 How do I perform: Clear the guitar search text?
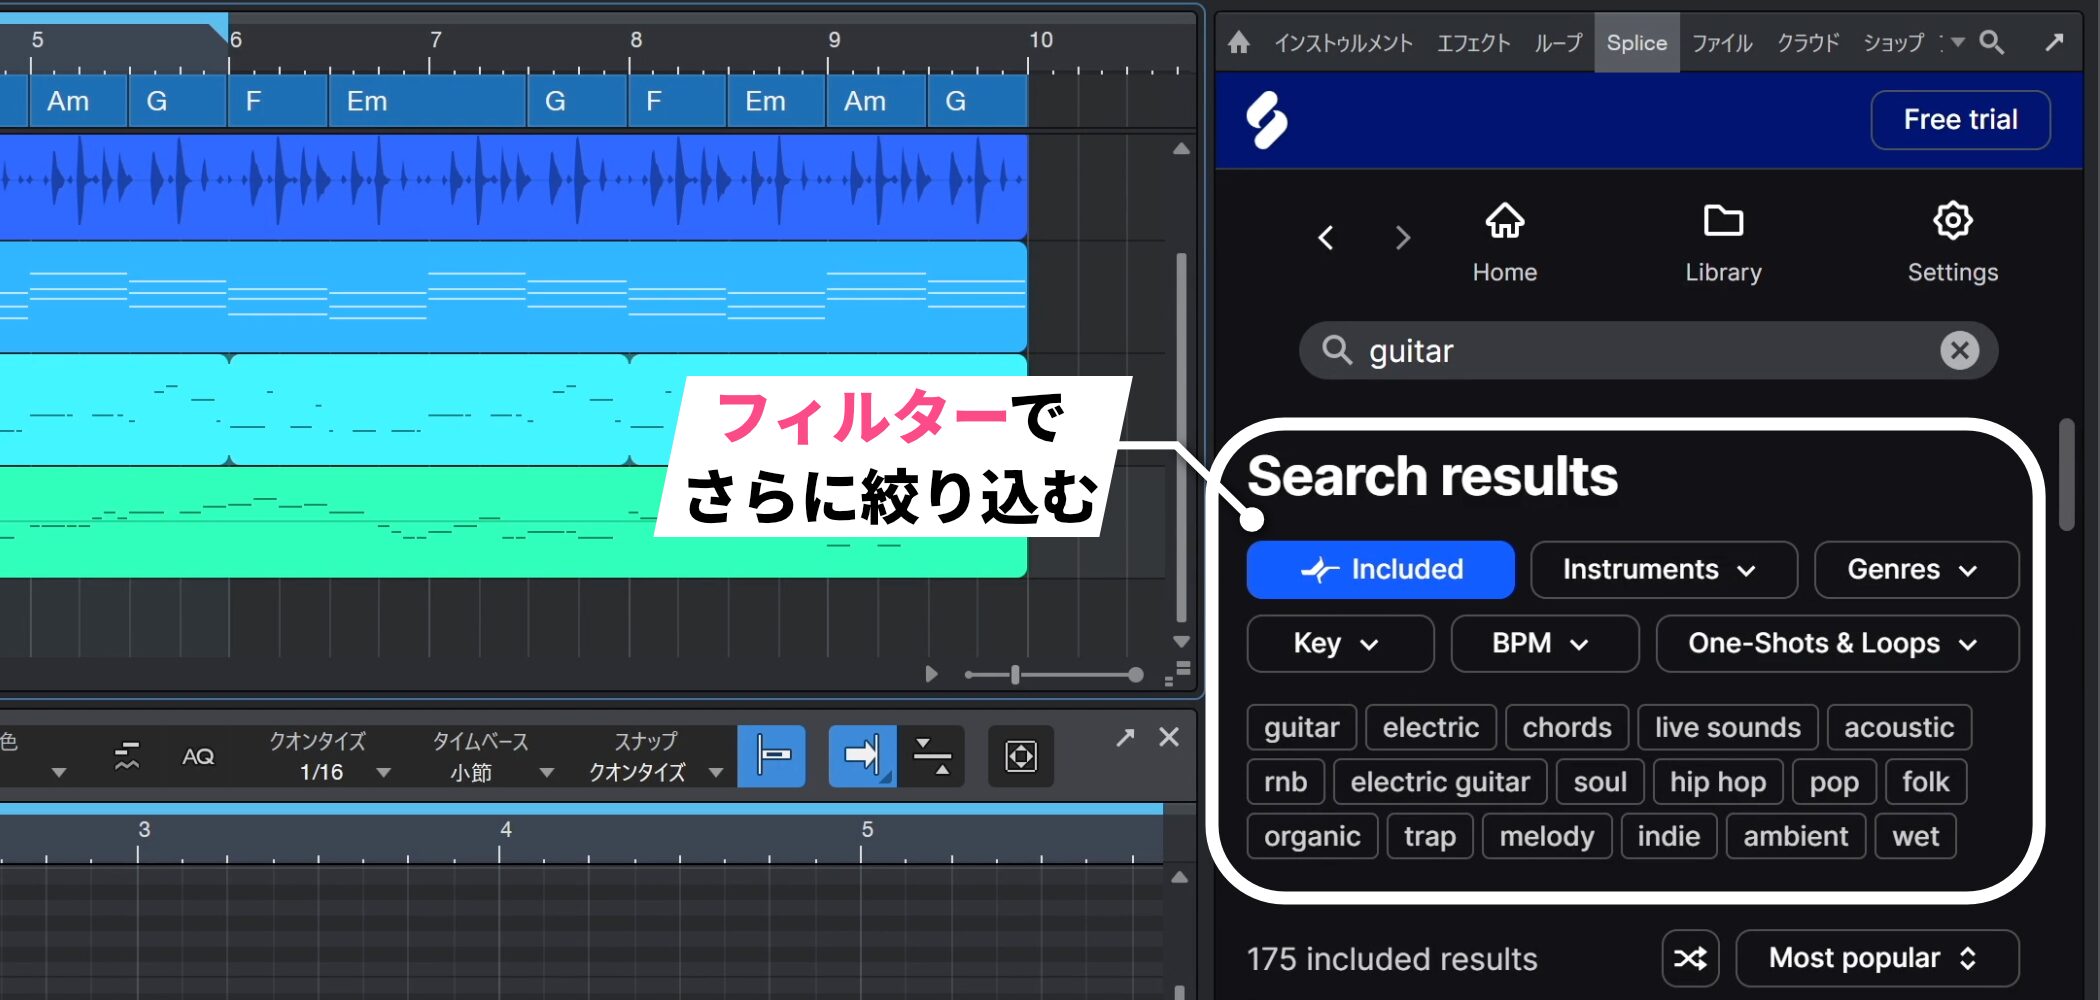pos(1959,350)
